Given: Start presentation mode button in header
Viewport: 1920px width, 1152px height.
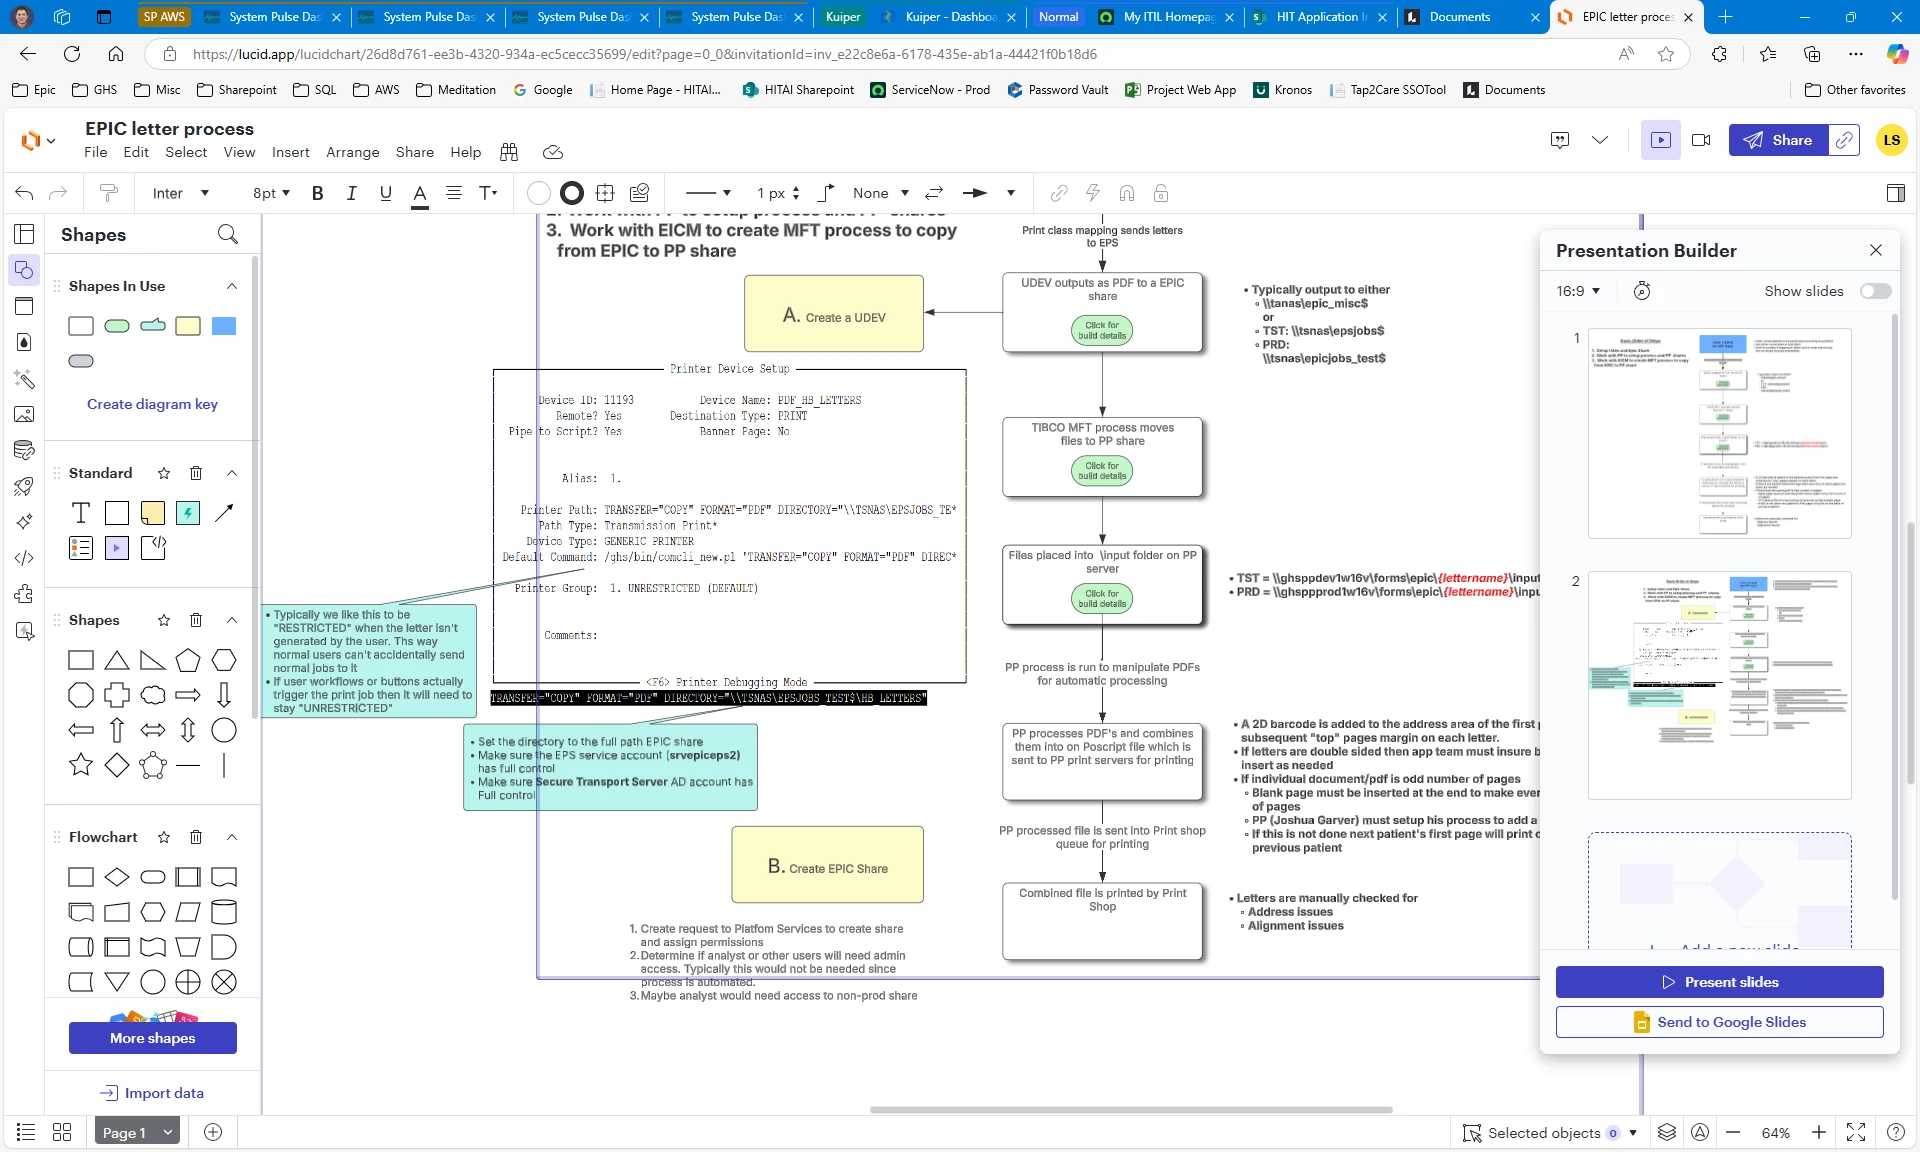Looking at the screenshot, I should coord(1661,140).
